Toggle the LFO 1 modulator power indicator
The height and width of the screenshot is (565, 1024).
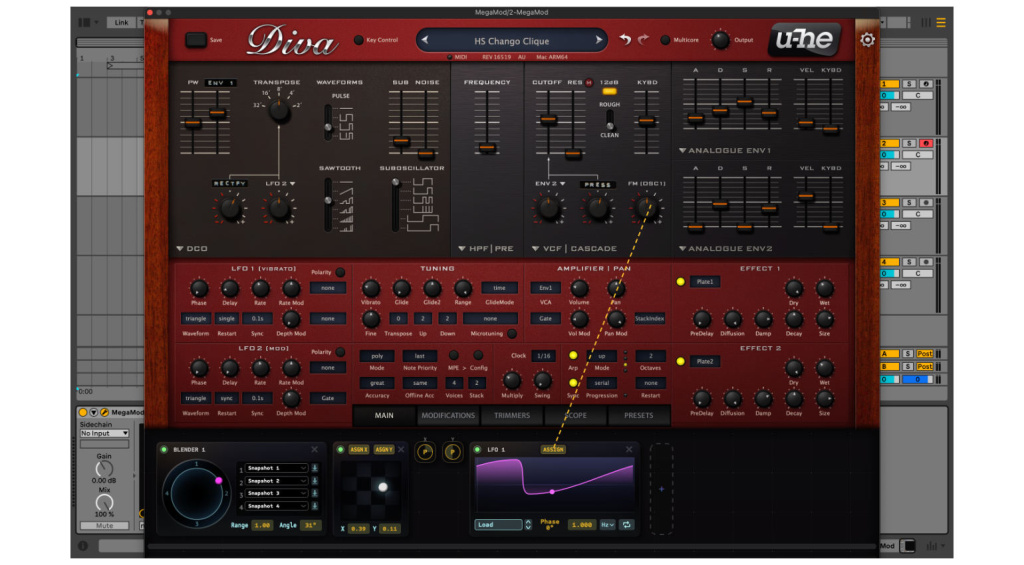click(477, 449)
